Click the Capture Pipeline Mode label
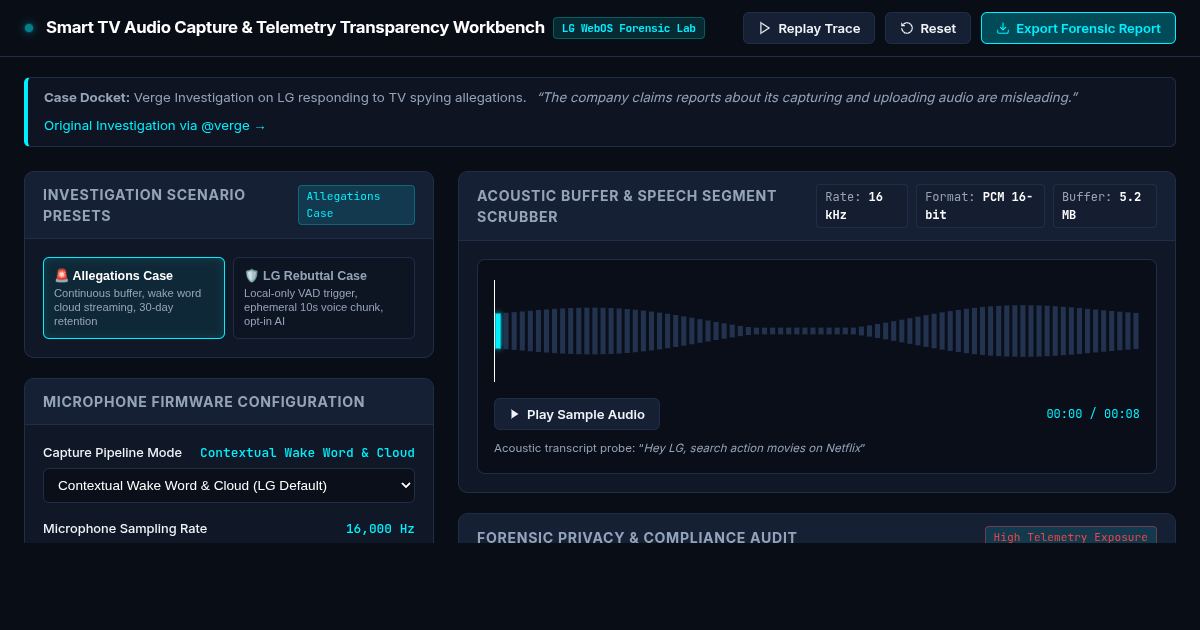 112,452
